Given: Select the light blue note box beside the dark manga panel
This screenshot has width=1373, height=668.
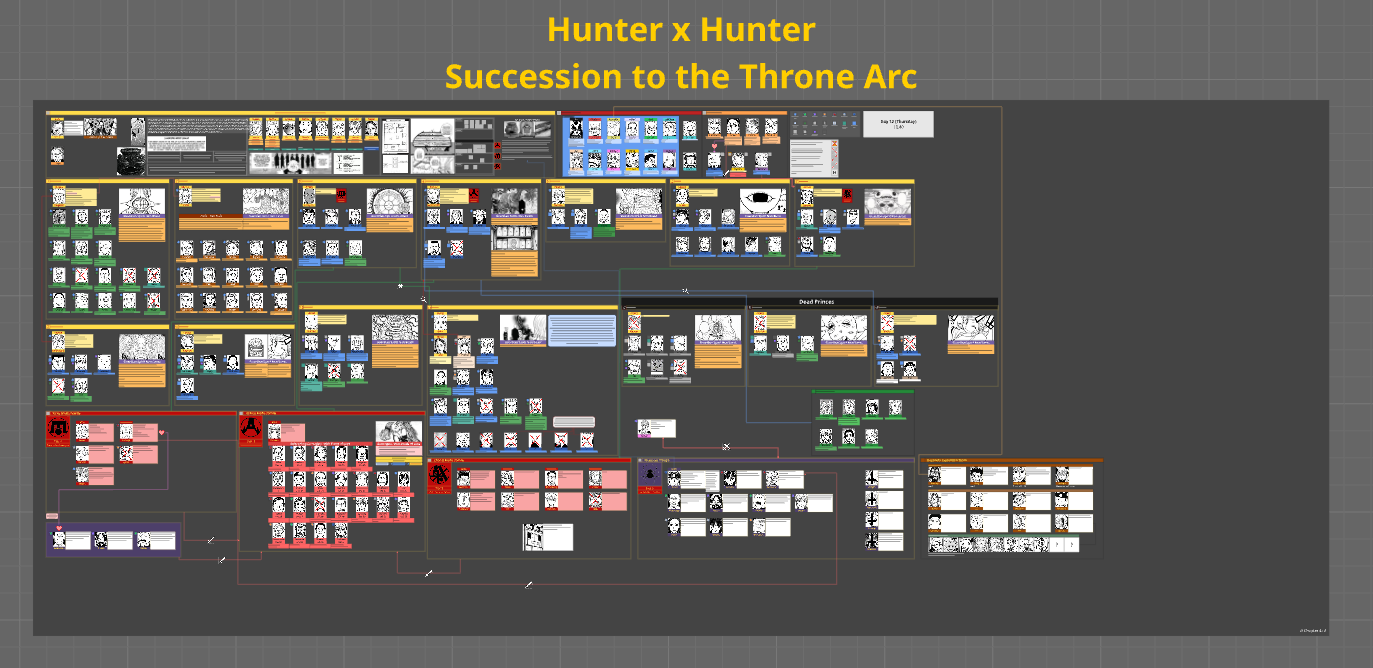Looking at the screenshot, I should pyautogui.click(x=582, y=331).
